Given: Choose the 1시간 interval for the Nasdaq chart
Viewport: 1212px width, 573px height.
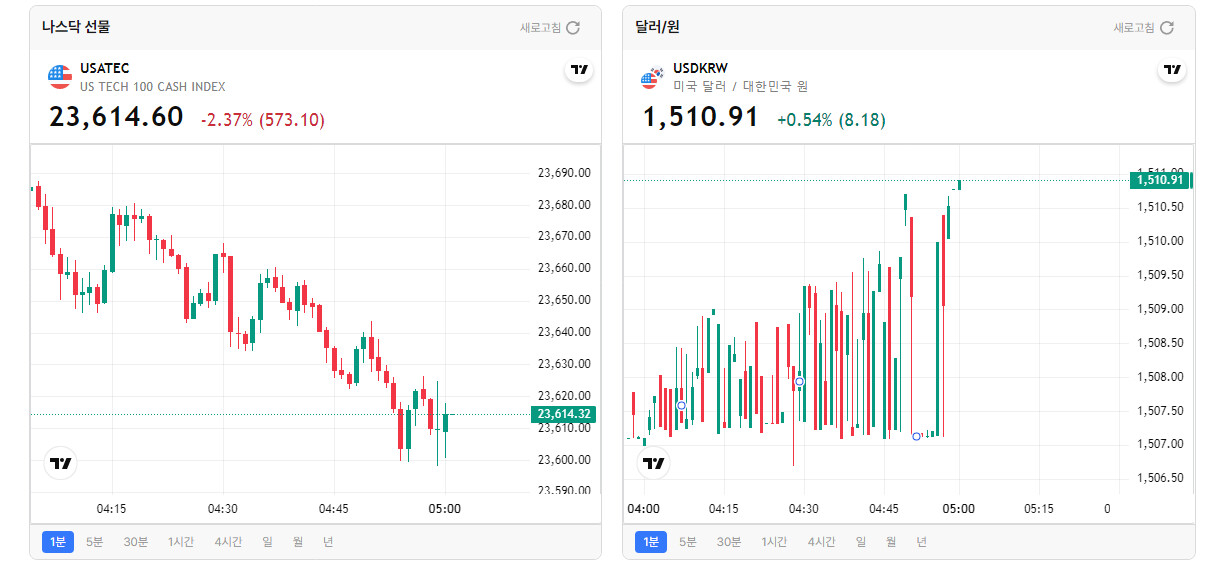Looking at the screenshot, I should (x=181, y=542).
